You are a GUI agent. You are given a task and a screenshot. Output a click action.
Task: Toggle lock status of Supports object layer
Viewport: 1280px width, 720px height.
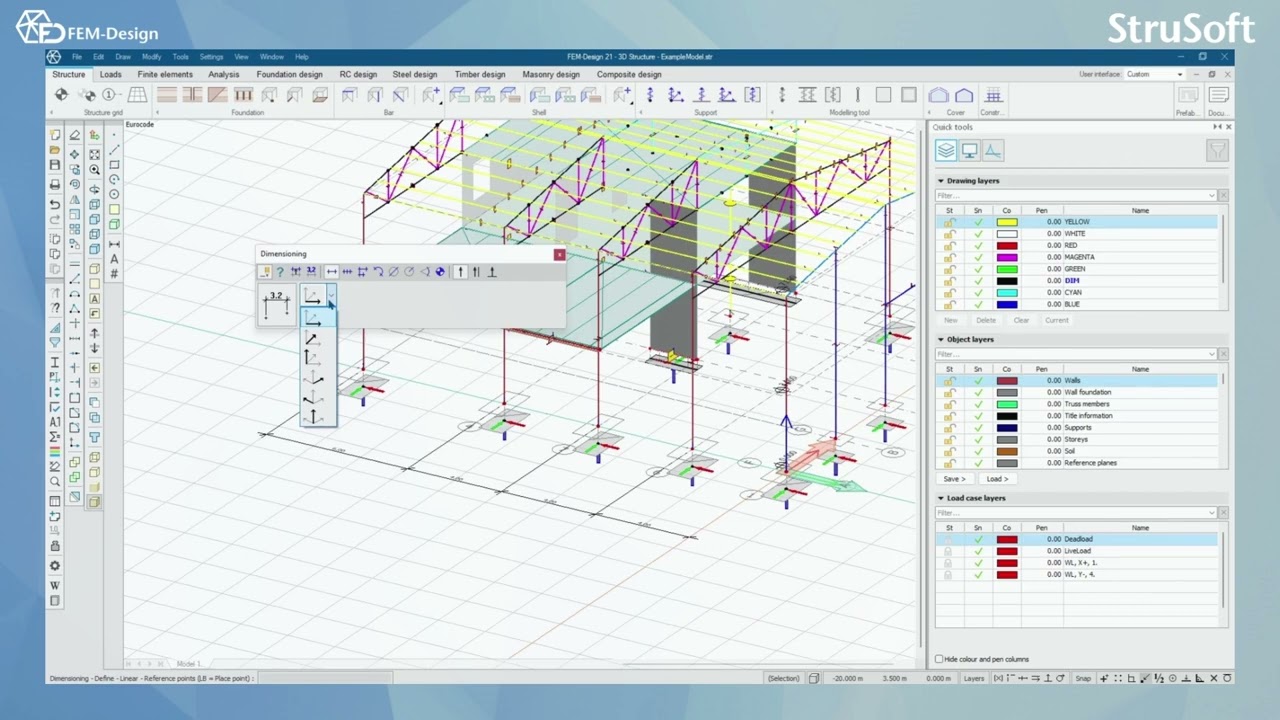pos(949,428)
